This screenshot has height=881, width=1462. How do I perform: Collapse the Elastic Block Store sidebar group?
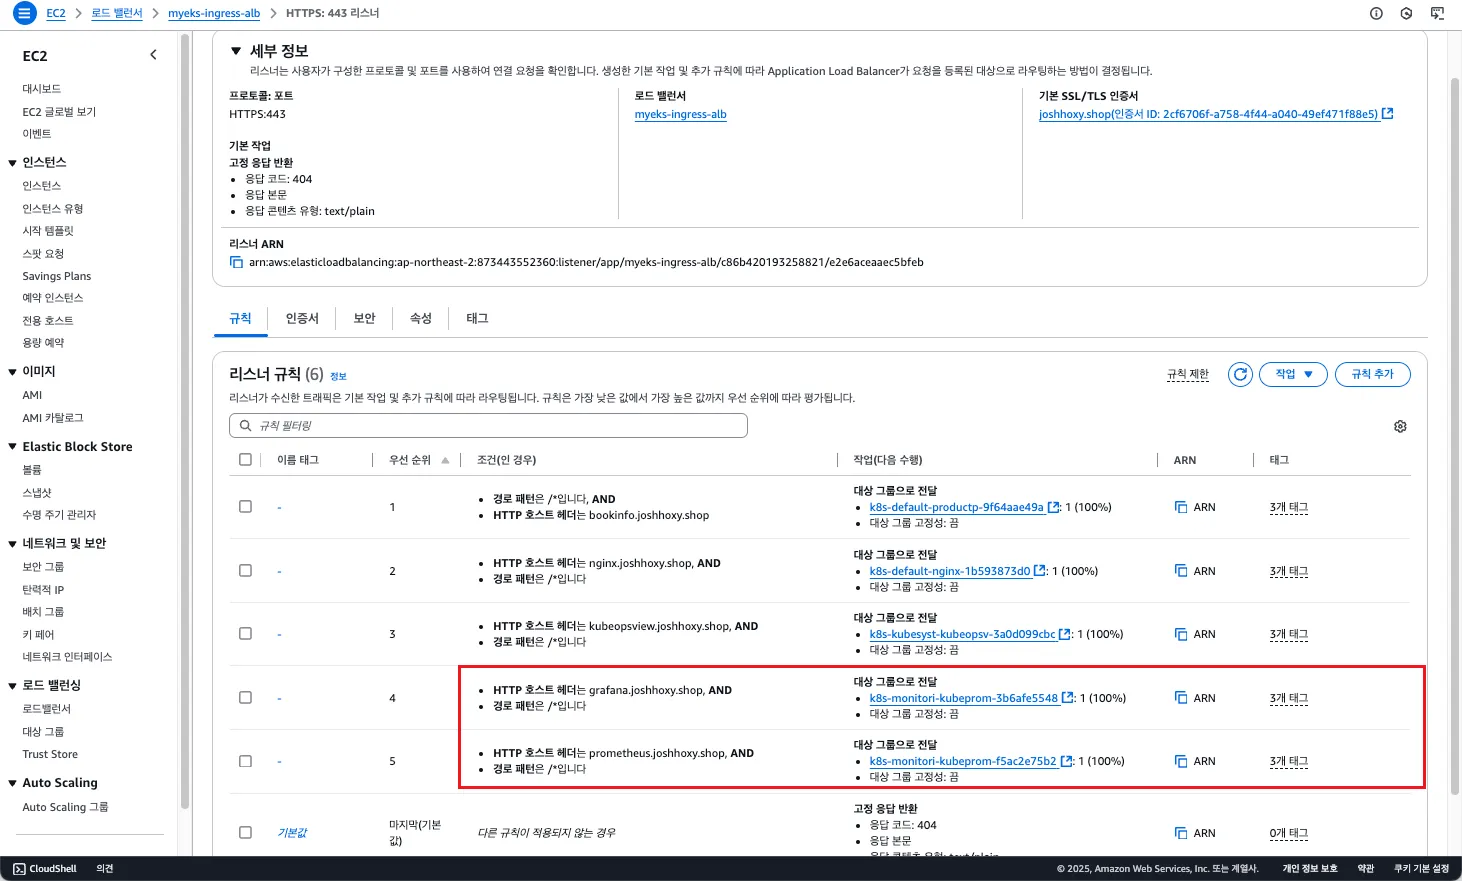(12, 447)
